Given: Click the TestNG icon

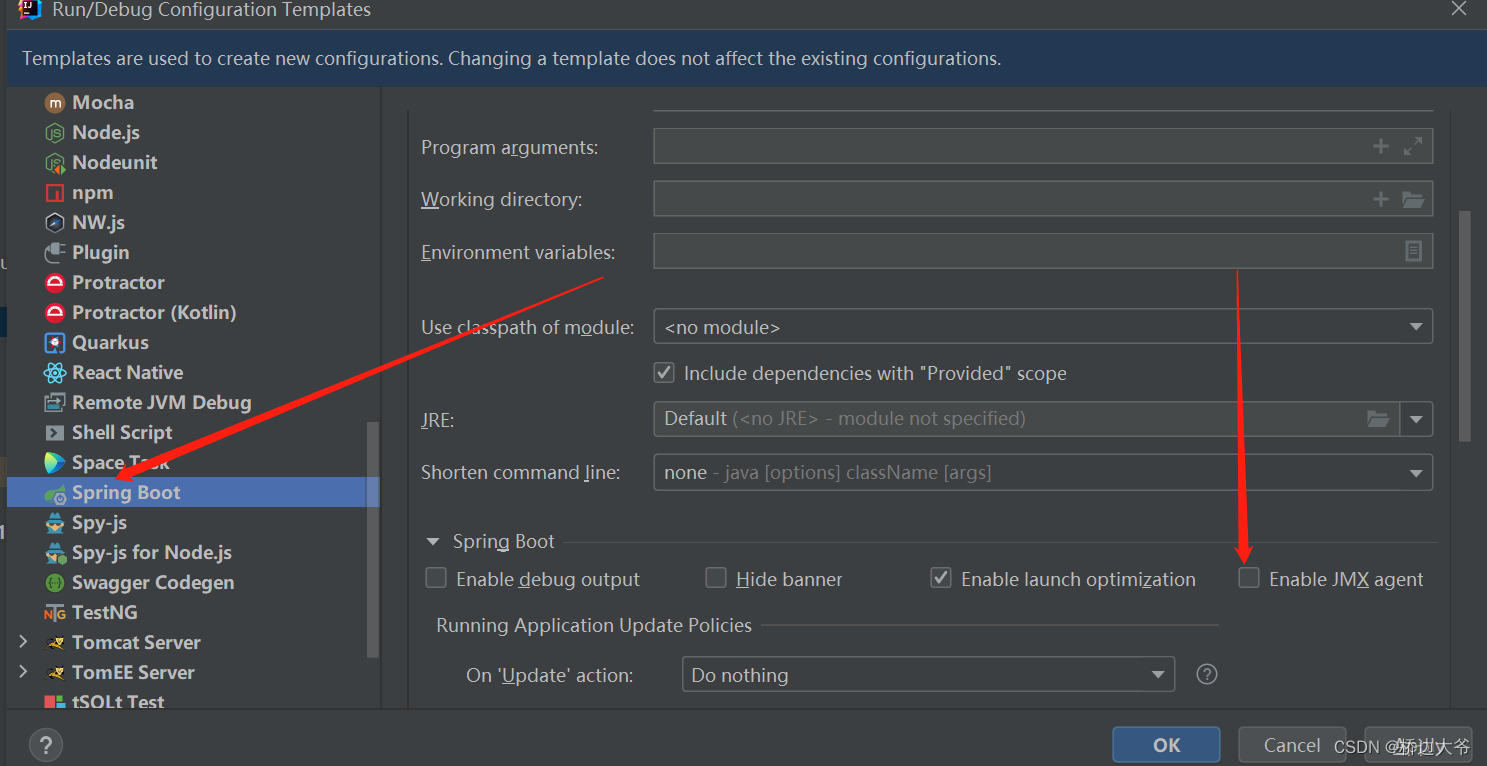Looking at the screenshot, I should click(55, 612).
